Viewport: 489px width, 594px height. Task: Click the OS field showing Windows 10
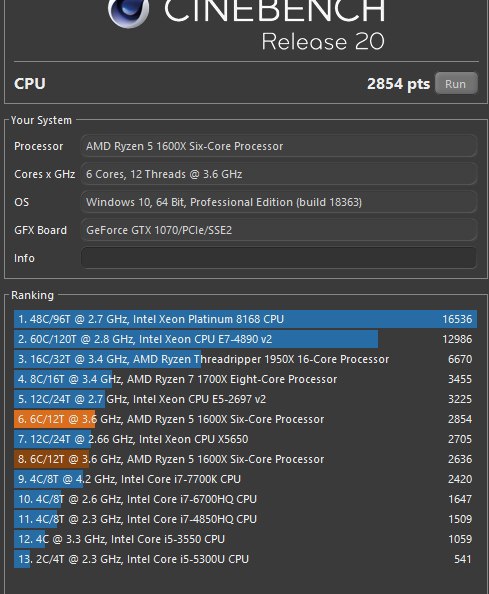point(279,202)
